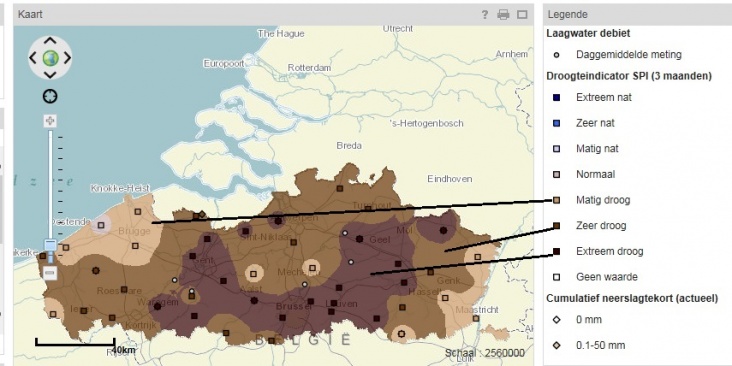The height and width of the screenshot is (366, 732).
Task: Activate the locate target crosshair icon
Action: click(50, 96)
